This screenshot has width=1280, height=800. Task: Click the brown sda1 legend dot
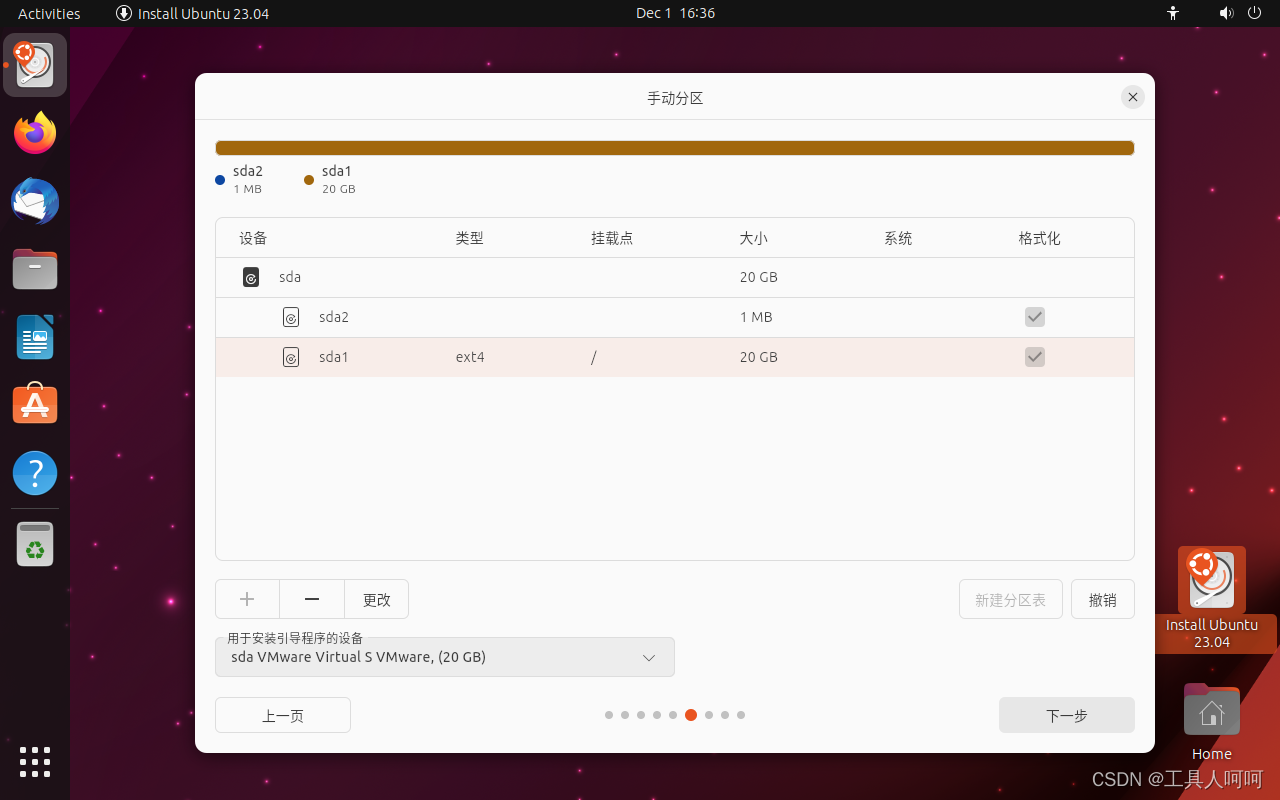click(x=309, y=180)
